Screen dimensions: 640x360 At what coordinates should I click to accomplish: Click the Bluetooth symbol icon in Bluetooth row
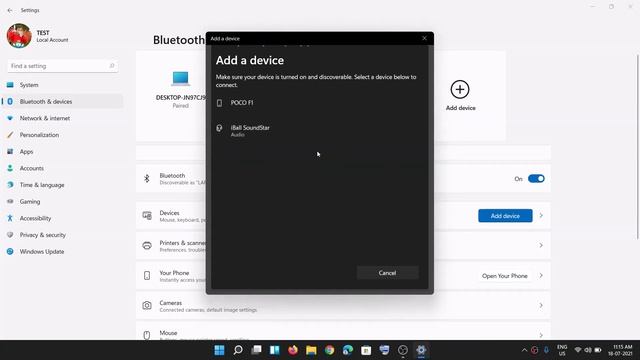[x=147, y=178]
